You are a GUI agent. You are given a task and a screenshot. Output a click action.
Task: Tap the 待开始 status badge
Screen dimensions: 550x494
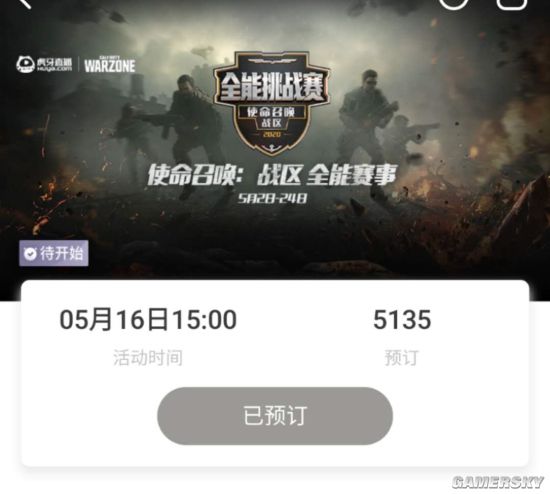(54, 253)
